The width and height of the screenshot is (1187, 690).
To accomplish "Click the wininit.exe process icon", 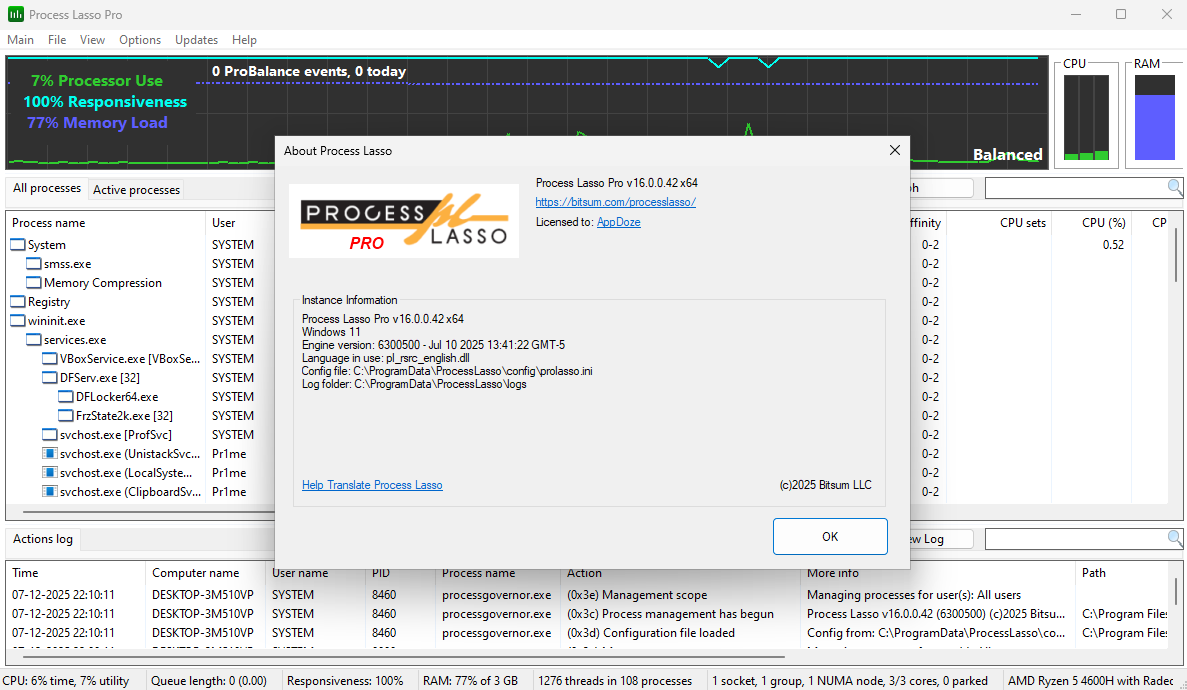I will (x=17, y=320).
